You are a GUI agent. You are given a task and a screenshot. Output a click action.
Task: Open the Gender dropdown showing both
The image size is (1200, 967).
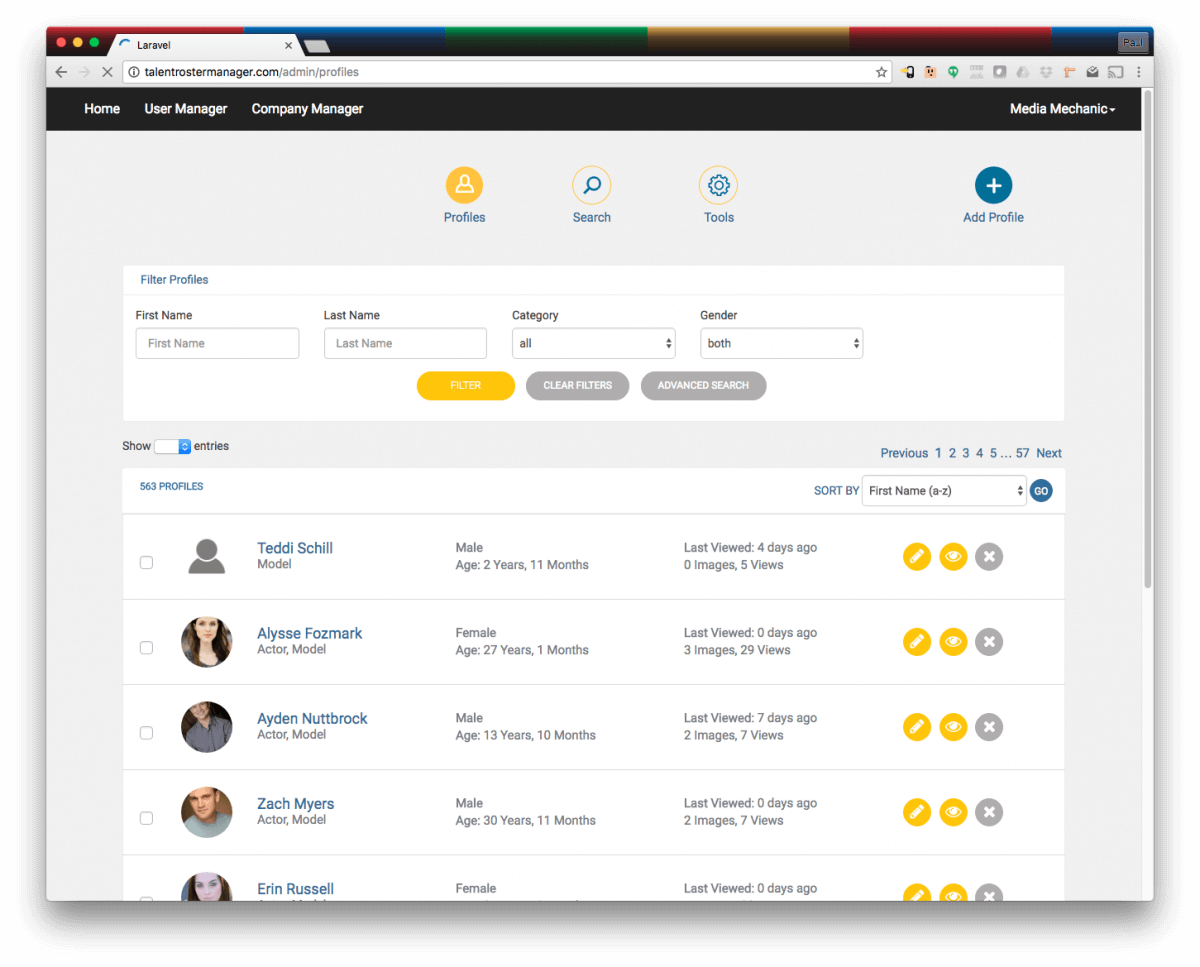(x=781, y=343)
